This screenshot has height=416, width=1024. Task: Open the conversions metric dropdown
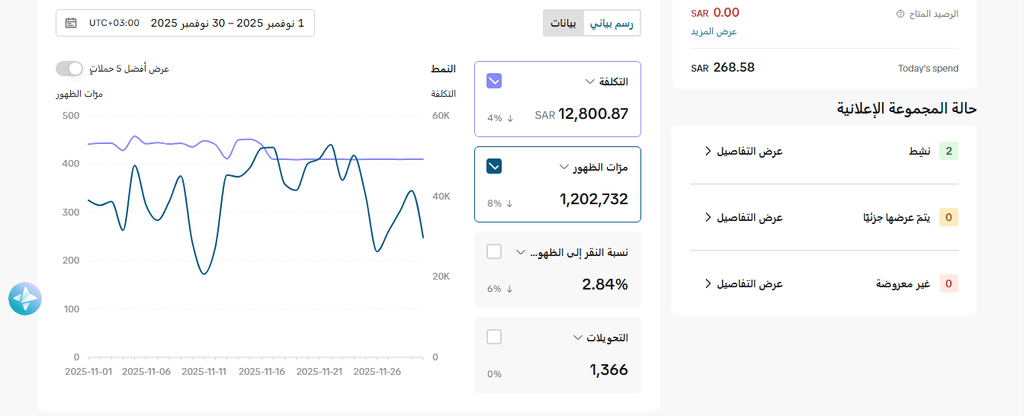pos(577,338)
